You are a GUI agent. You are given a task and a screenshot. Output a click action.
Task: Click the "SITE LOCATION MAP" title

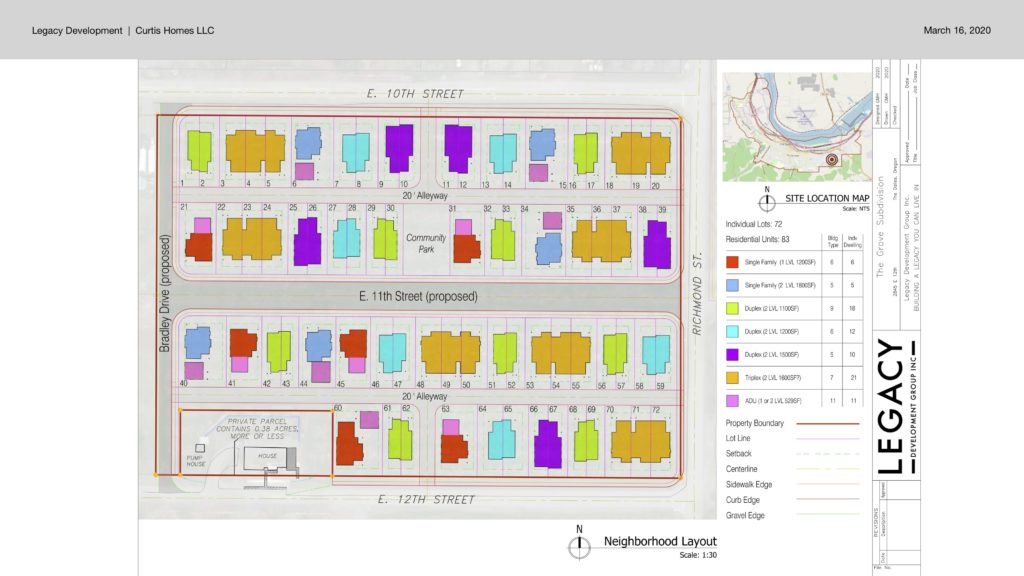[x=827, y=199]
